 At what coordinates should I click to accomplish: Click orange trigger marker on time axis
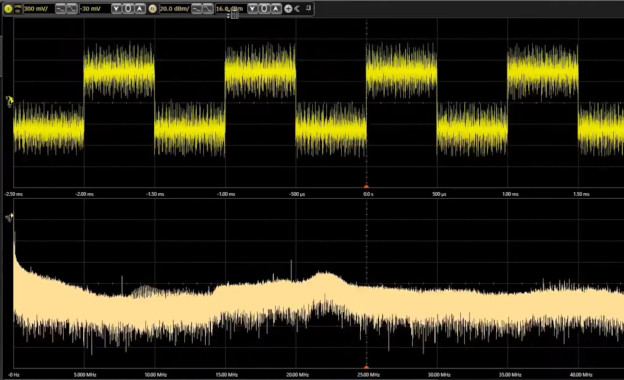pyautogui.click(x=367, y=186)
